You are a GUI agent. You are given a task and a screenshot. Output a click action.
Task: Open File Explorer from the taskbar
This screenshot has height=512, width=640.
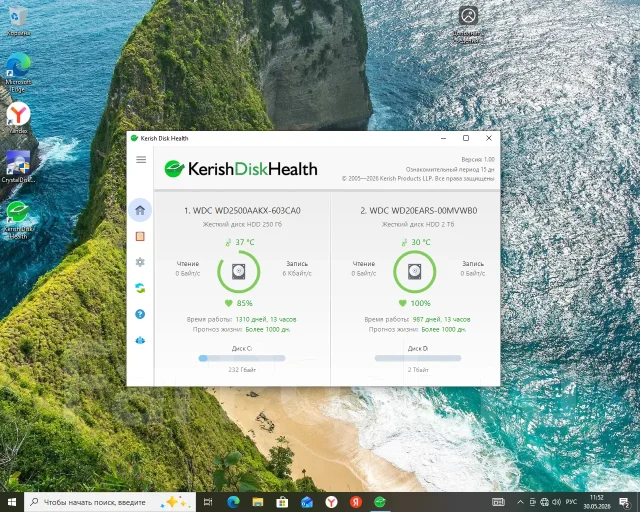258,502
